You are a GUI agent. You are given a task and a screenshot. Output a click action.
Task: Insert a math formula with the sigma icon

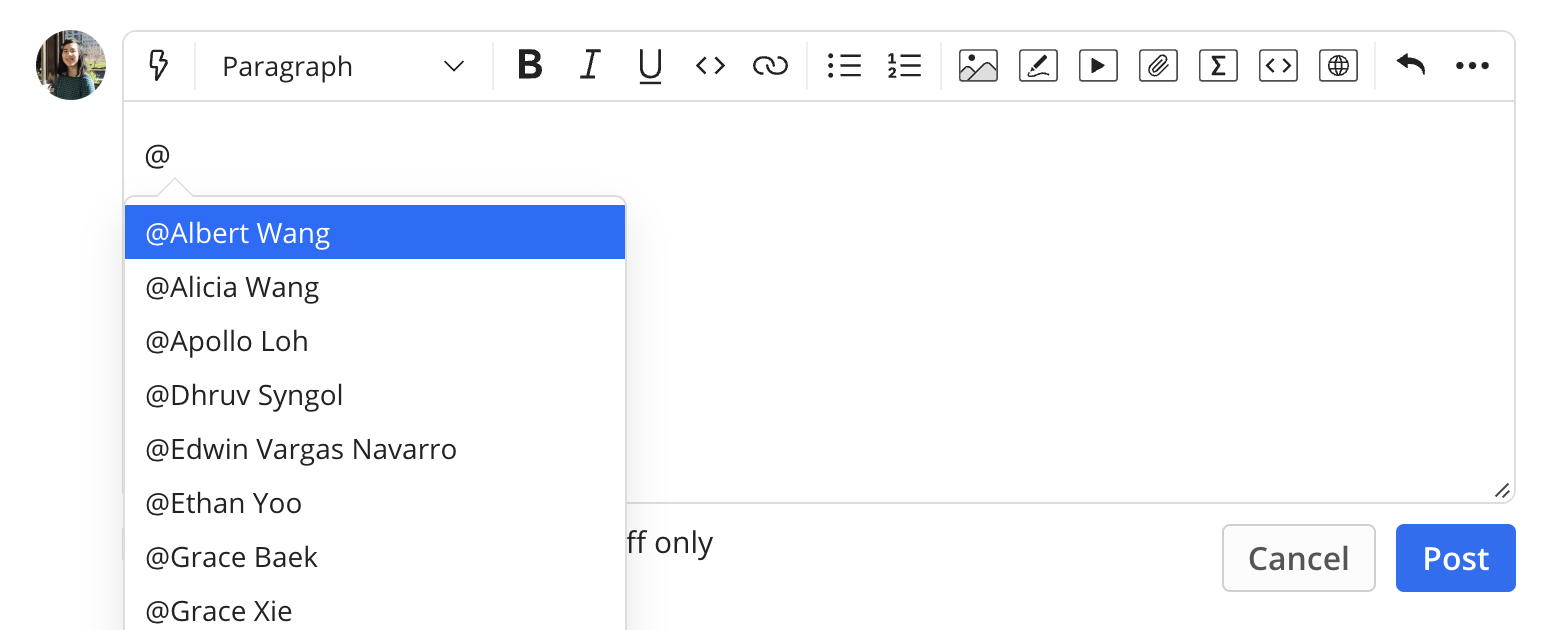coord(1218,66)
